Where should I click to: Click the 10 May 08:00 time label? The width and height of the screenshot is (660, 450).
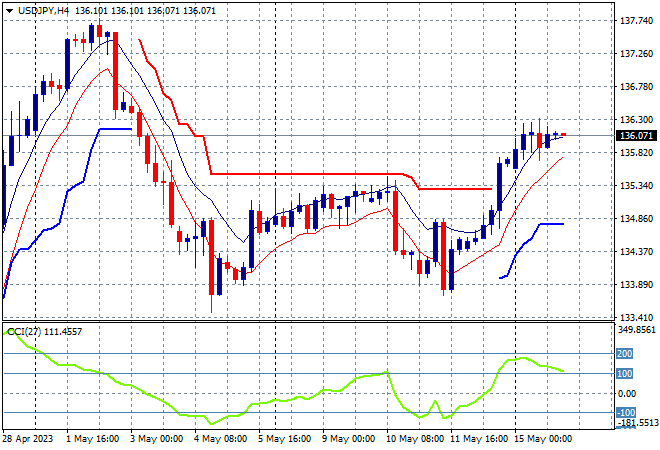click(414, 439)
